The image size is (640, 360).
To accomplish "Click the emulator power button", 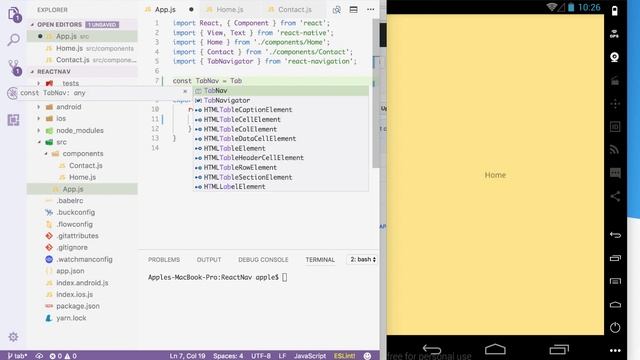I will [615, 327].
